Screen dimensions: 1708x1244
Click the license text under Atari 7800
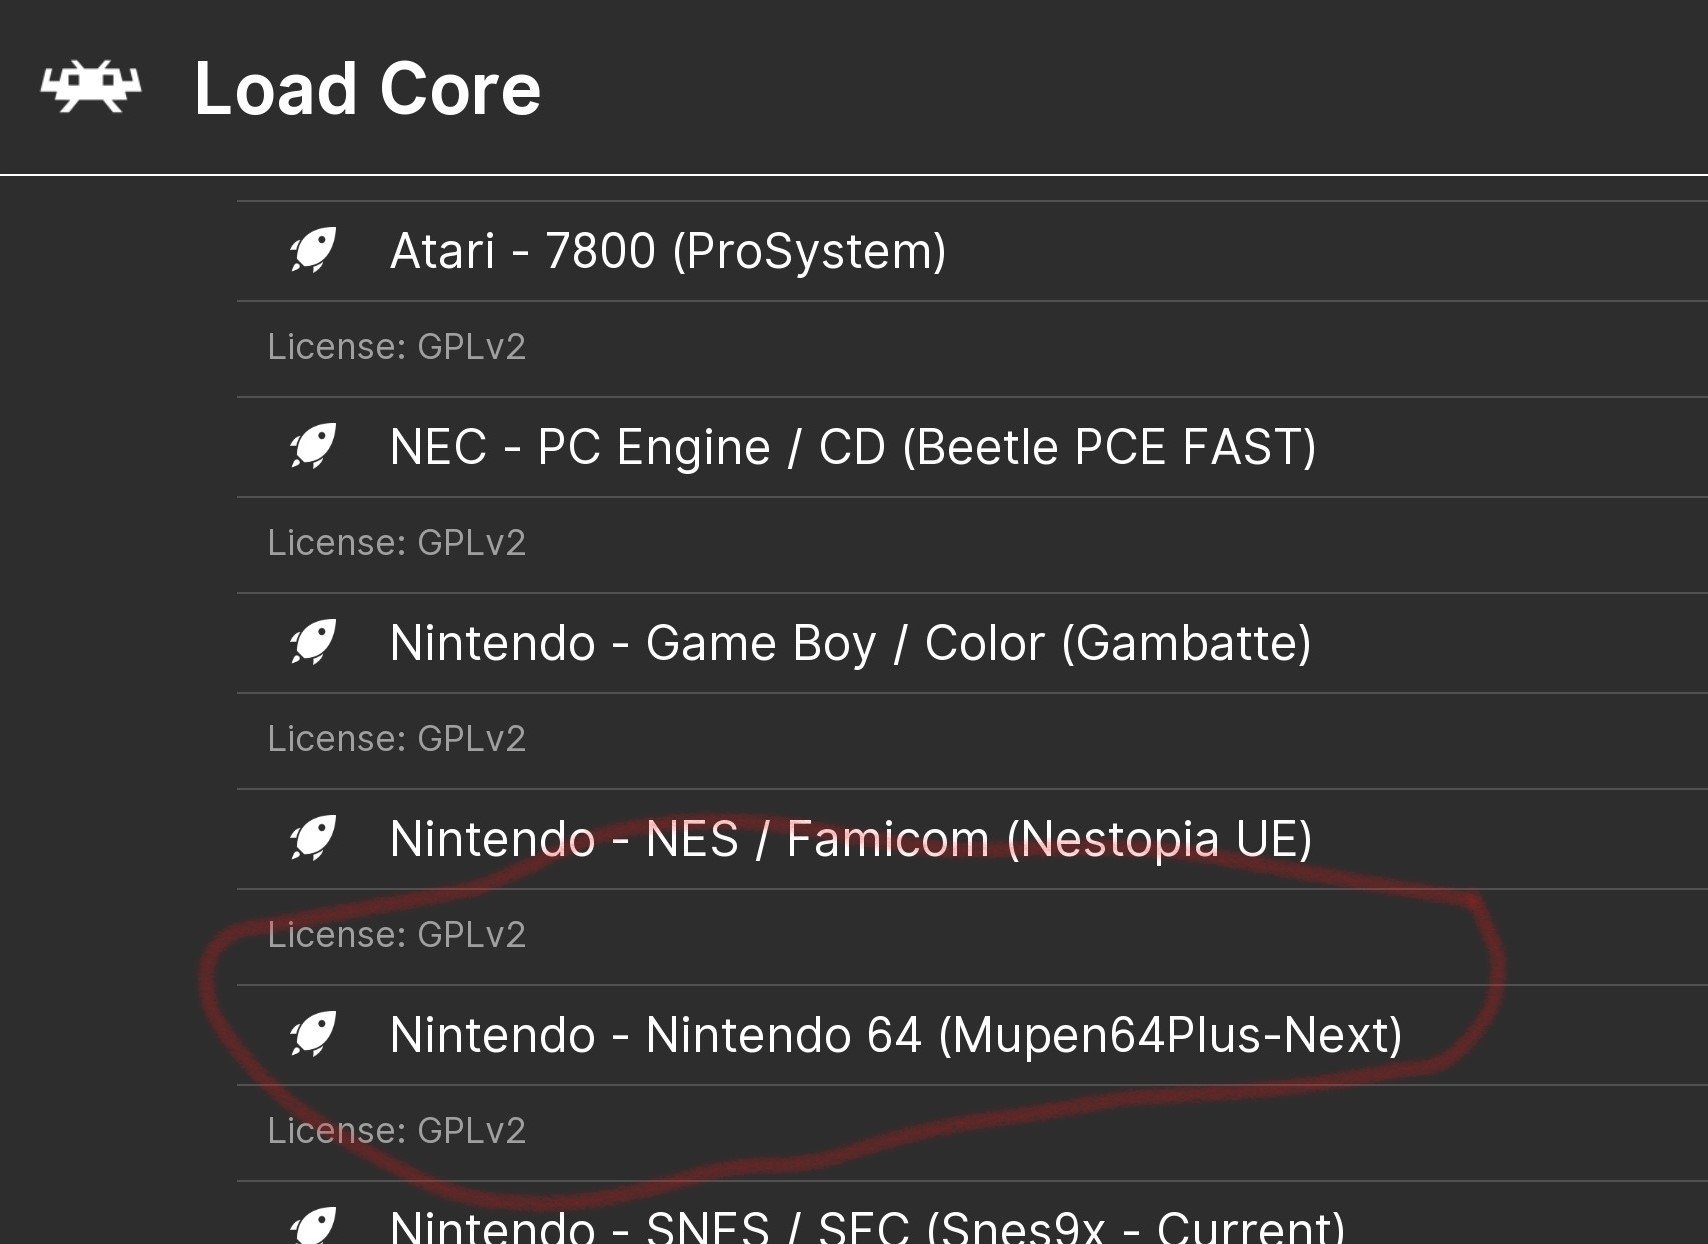coord(396,347)
